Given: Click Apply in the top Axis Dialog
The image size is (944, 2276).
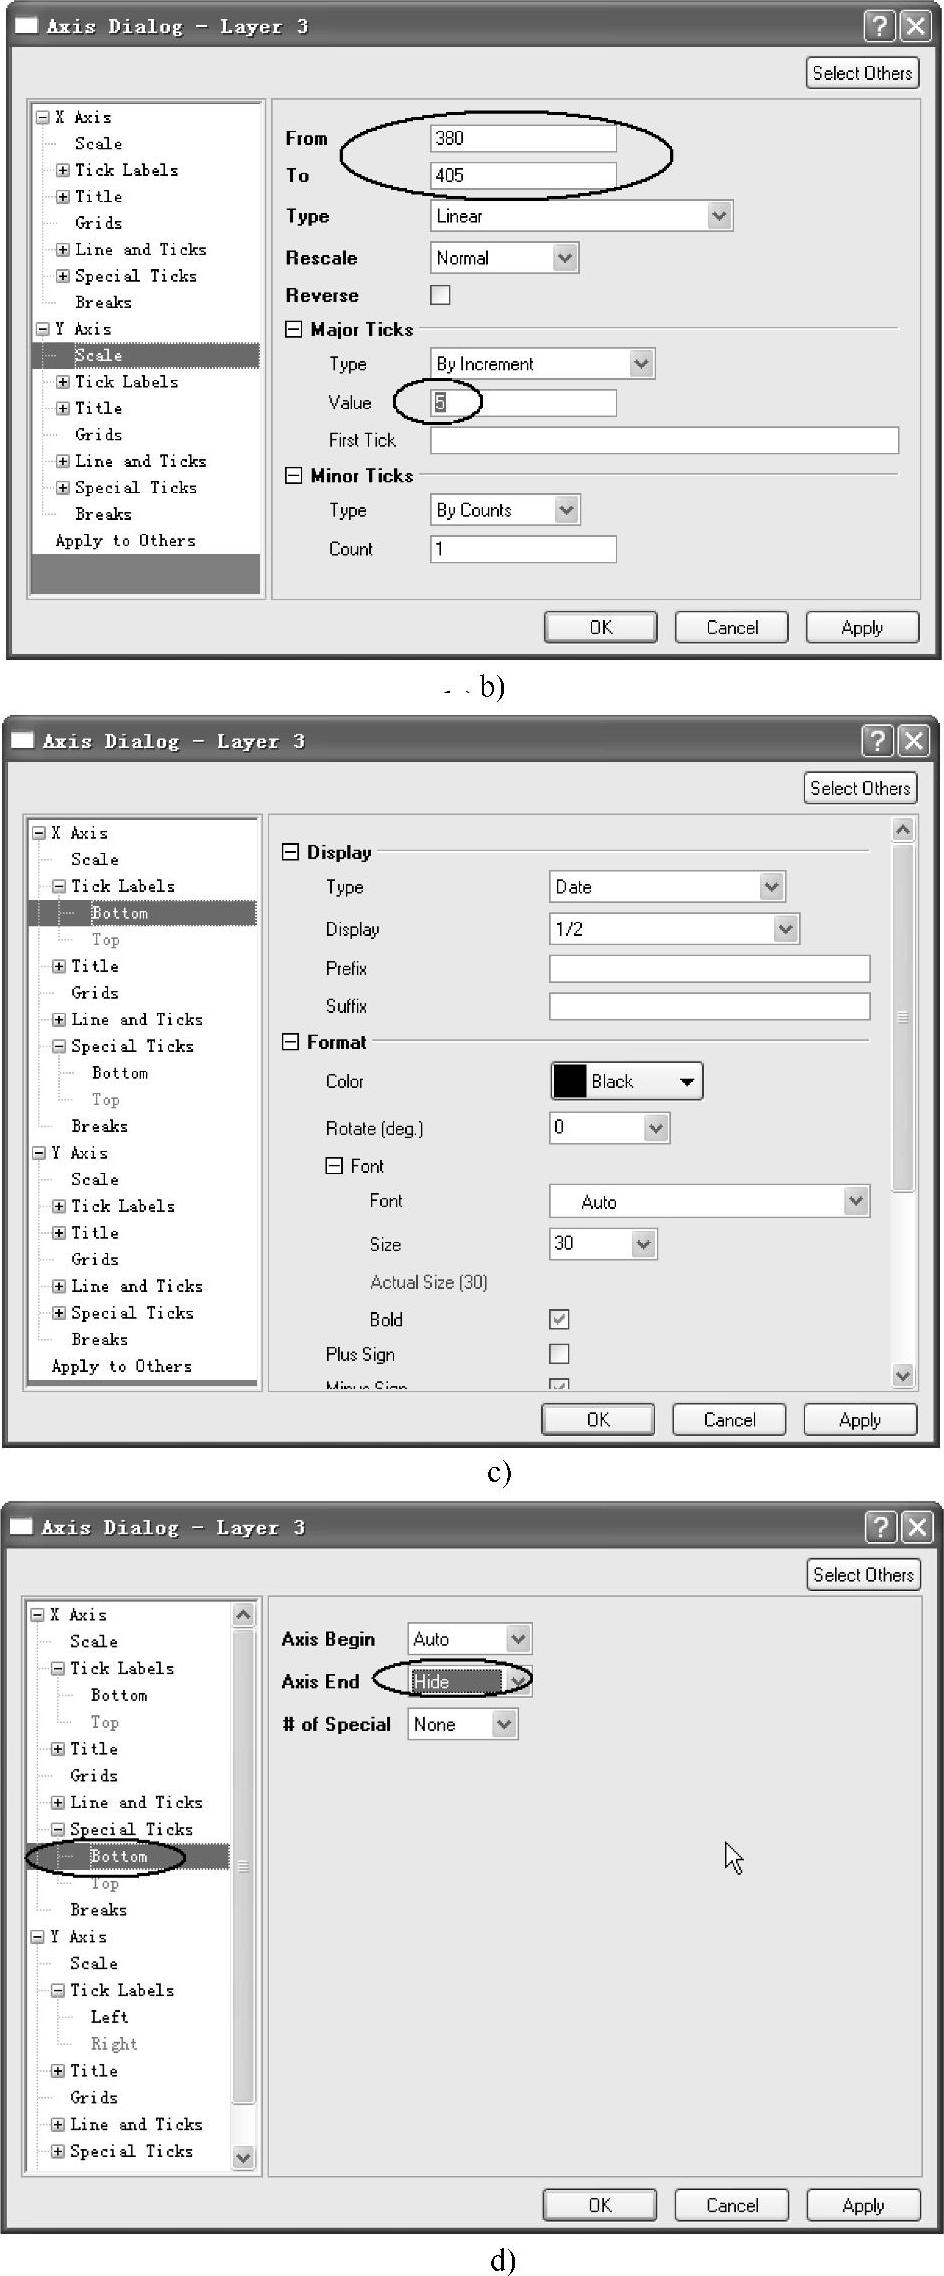Looking at the screenshot, I should [x=862, y=627].
